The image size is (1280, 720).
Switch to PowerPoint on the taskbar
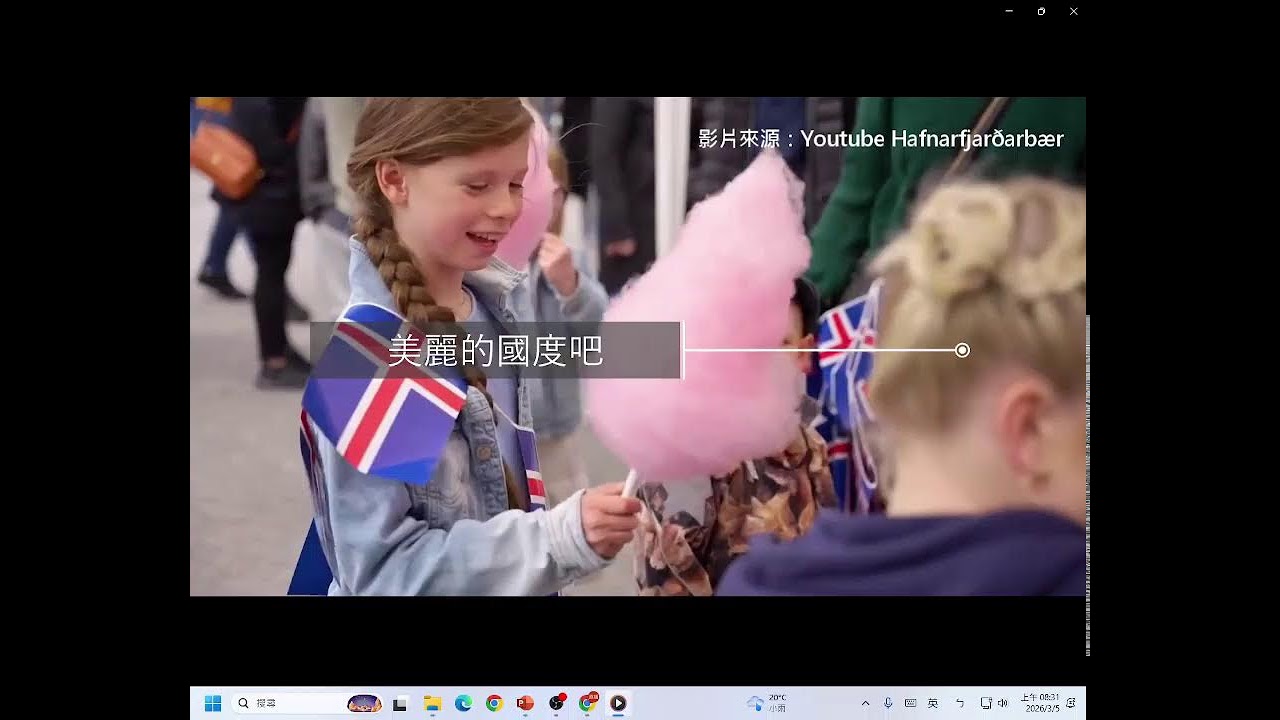pos(525,703)
